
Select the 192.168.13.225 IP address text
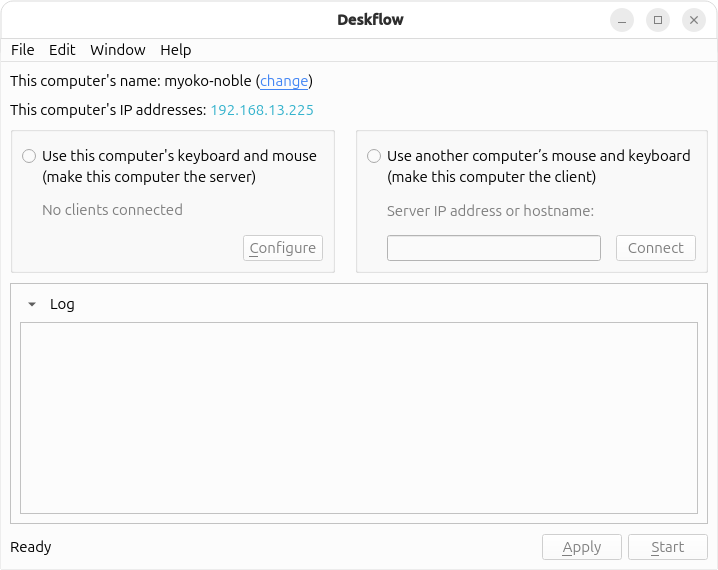tap(262, 110)
